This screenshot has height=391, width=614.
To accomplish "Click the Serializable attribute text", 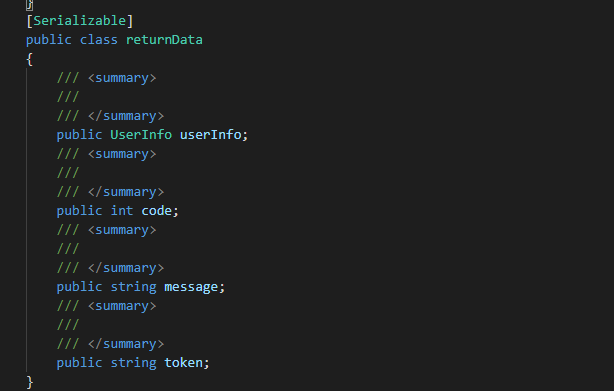I will click(x=79, y=21).
